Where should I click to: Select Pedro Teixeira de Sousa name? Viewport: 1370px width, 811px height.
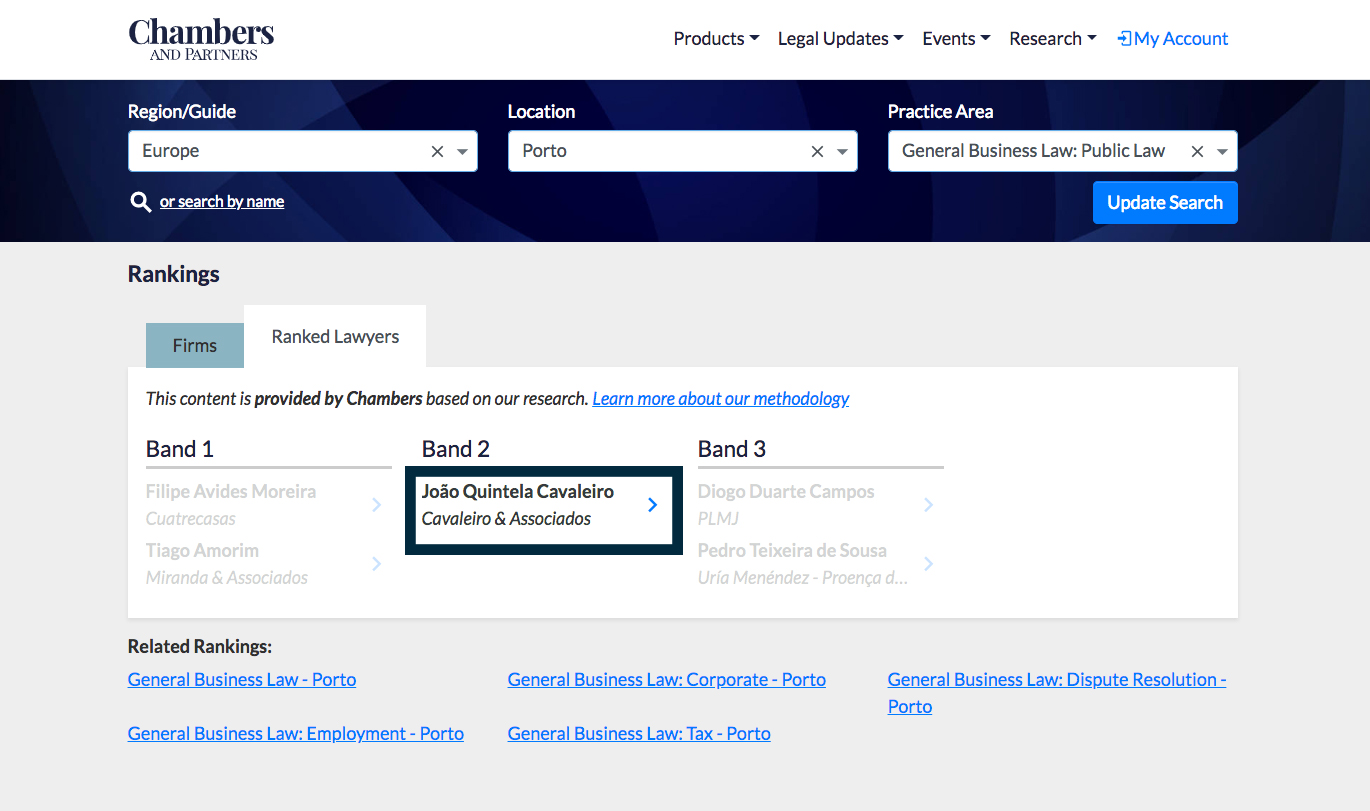pos(792,551)
